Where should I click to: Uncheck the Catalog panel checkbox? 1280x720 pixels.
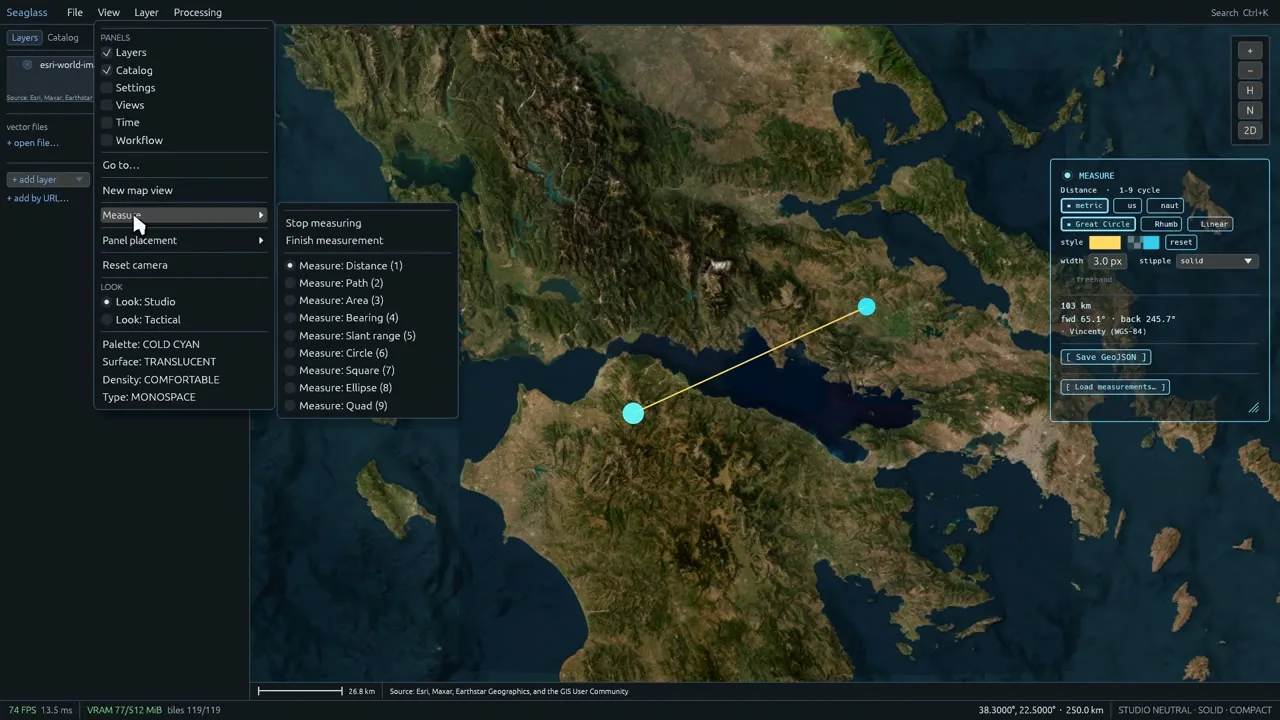pyautogui.click(x=107, y=70)
